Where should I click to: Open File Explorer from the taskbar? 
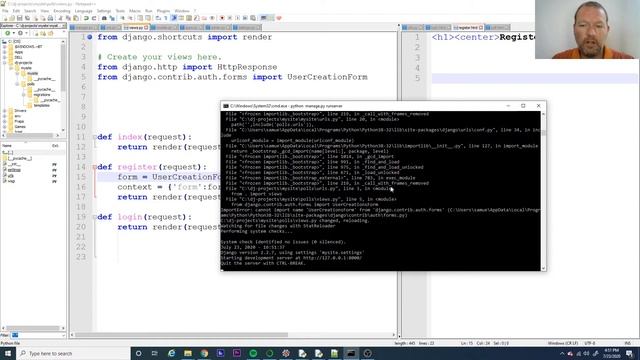[188, 353]
